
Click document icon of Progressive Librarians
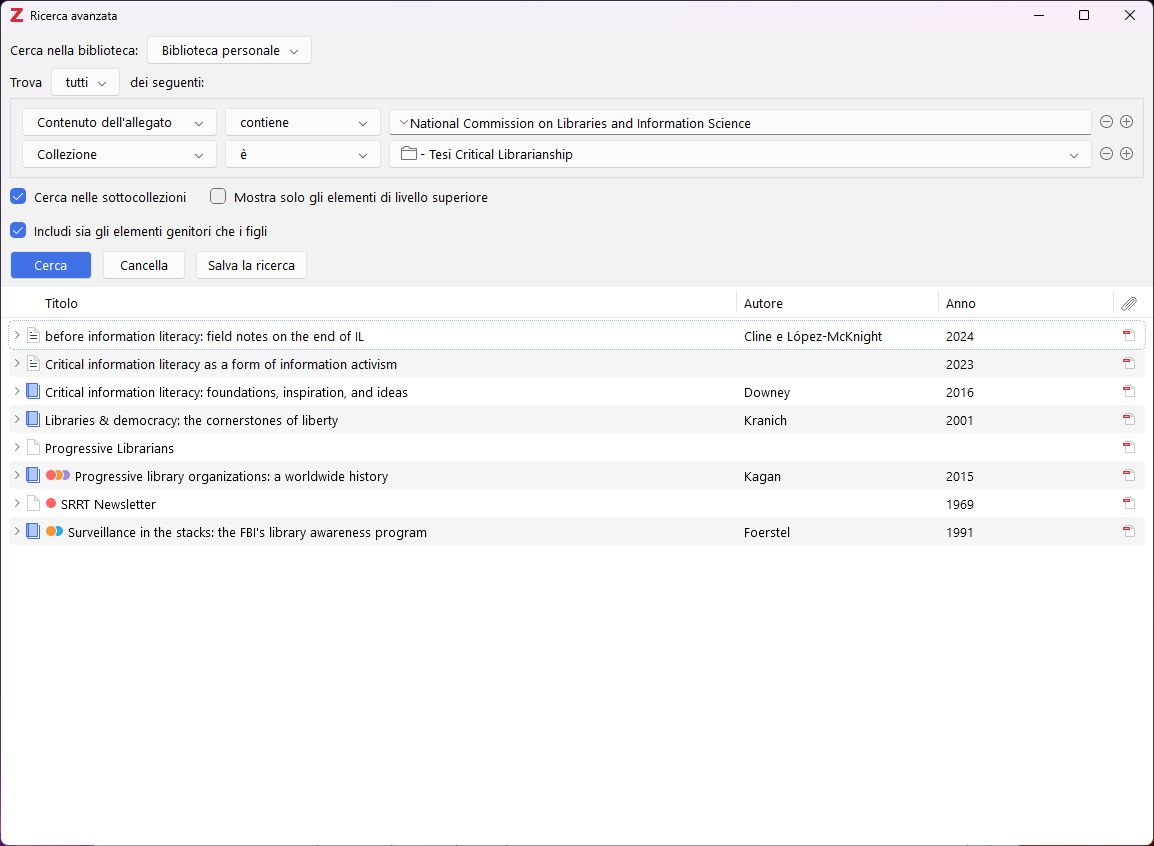point(33,447)
